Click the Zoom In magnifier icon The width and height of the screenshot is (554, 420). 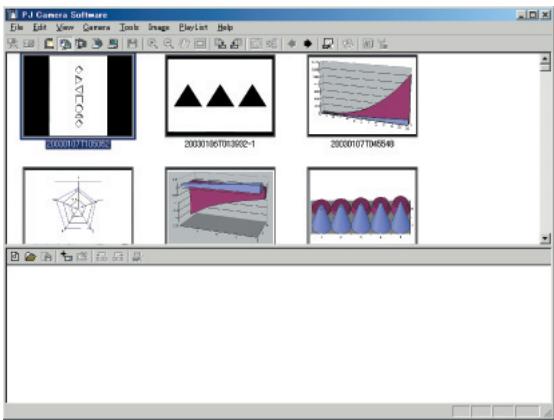coord(152,44)
